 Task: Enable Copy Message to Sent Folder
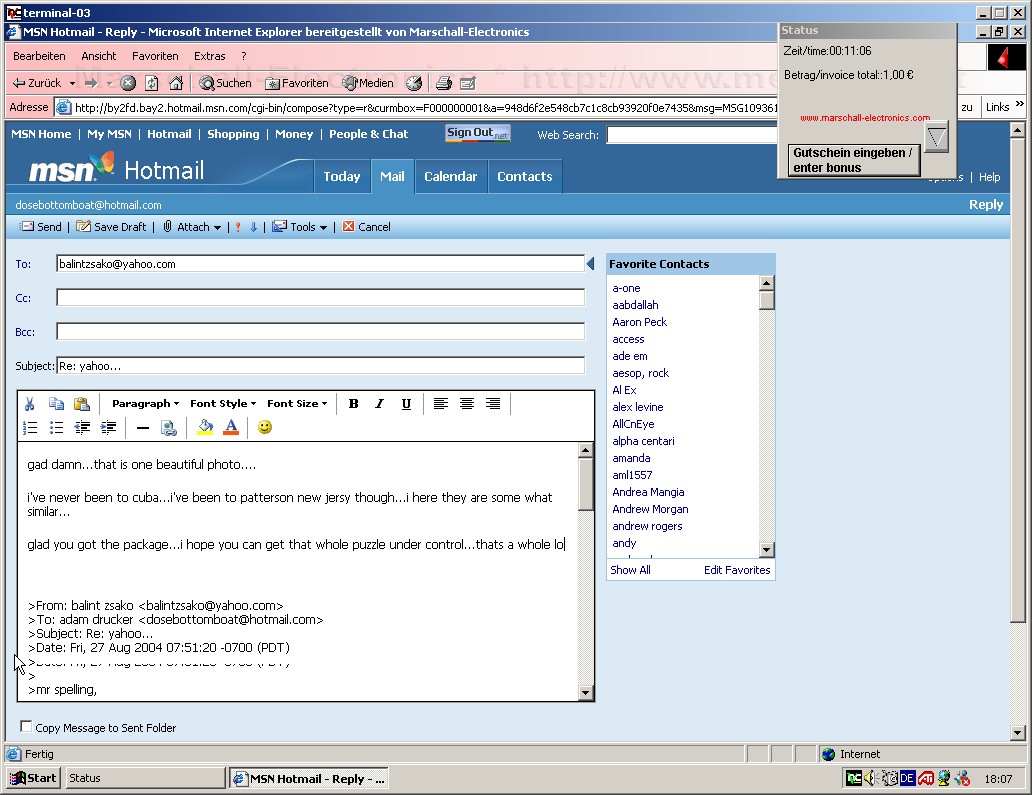pos(26,727)
